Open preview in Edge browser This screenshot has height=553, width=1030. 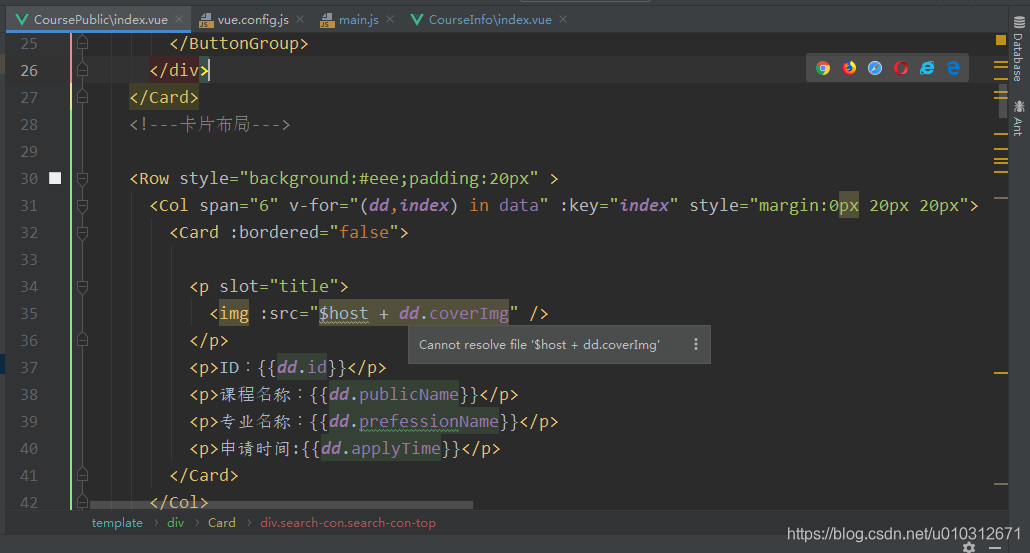click(953, 68)
